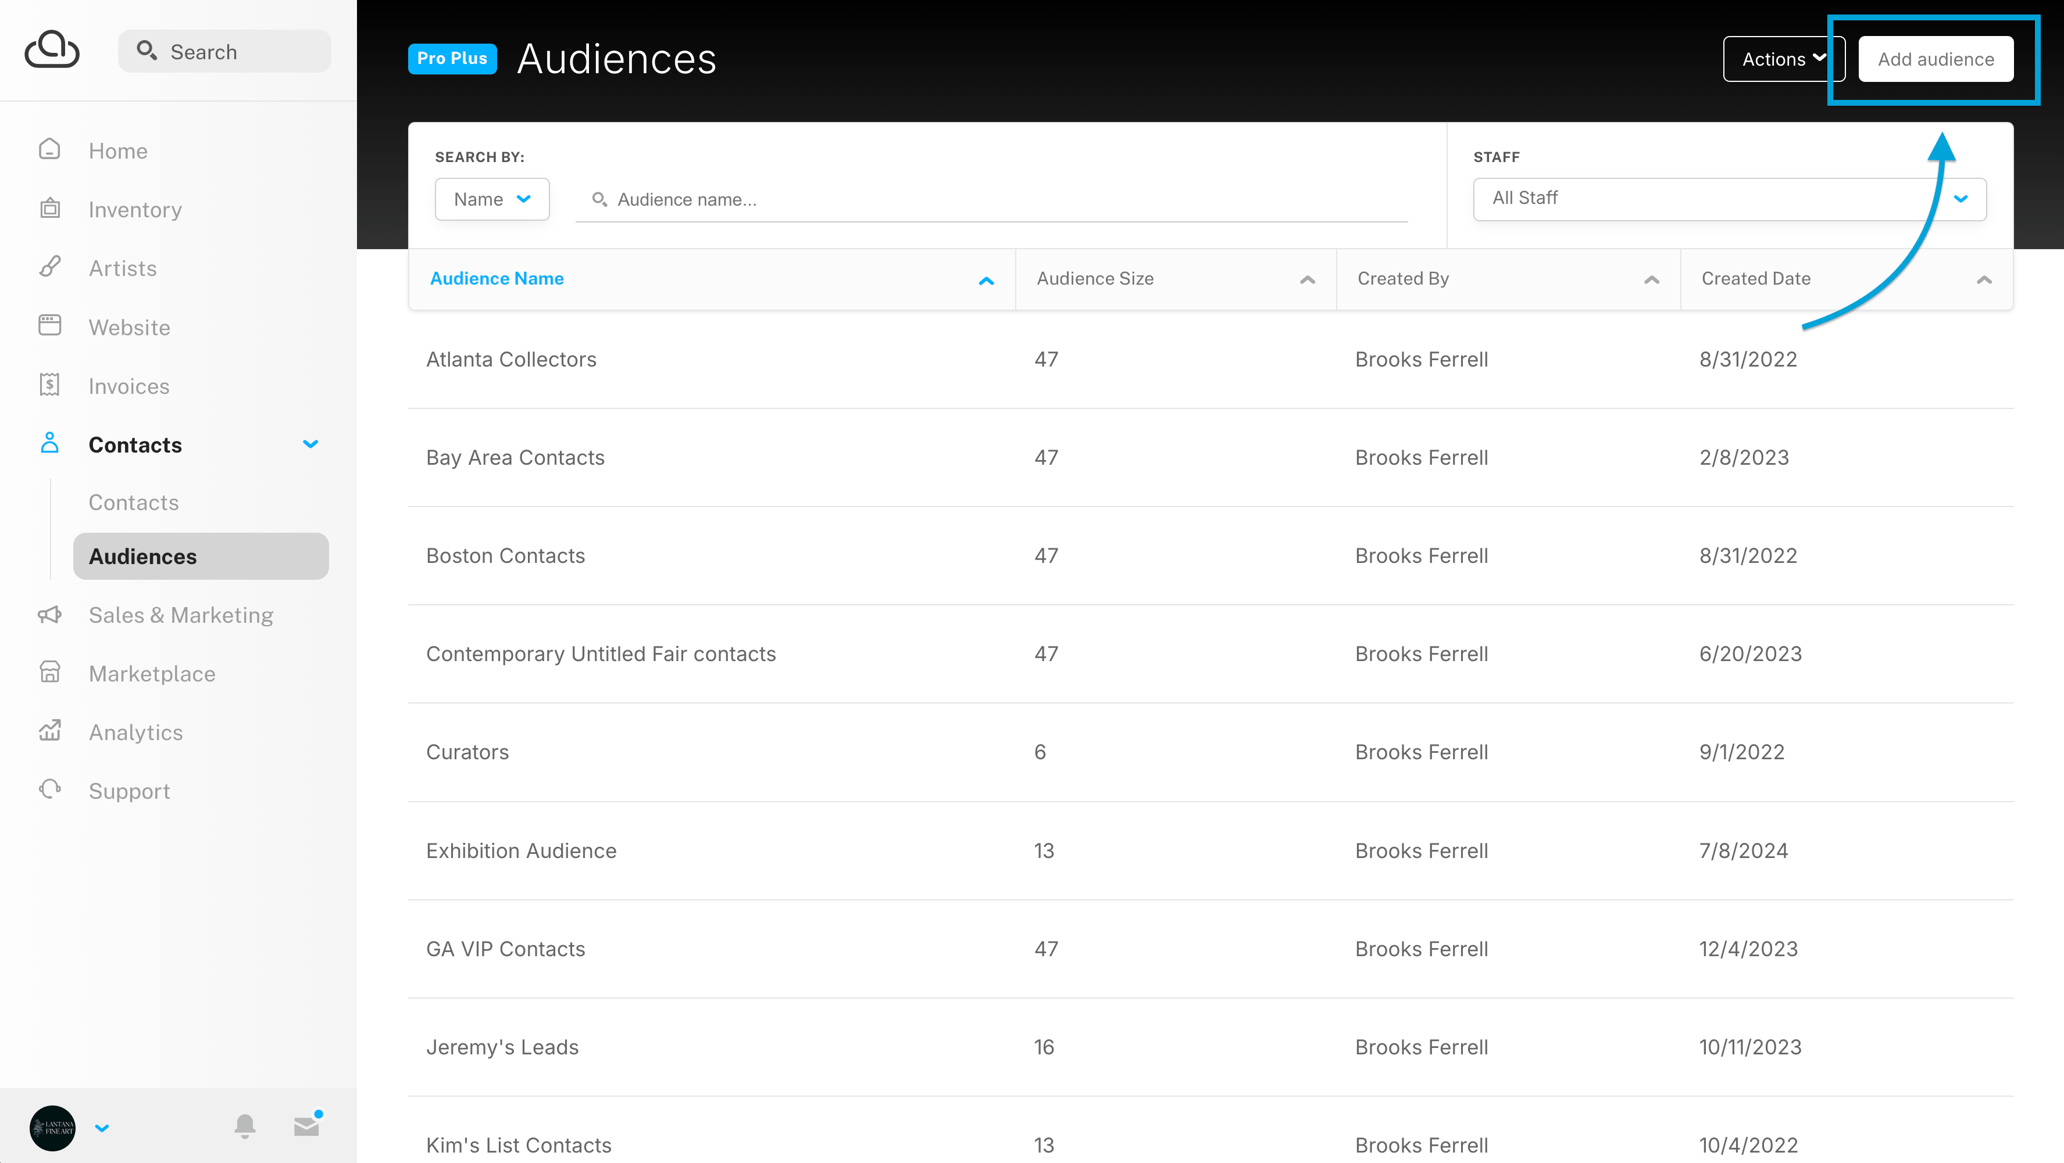Switch to the Contacts submenu item

tap(133, 502)
